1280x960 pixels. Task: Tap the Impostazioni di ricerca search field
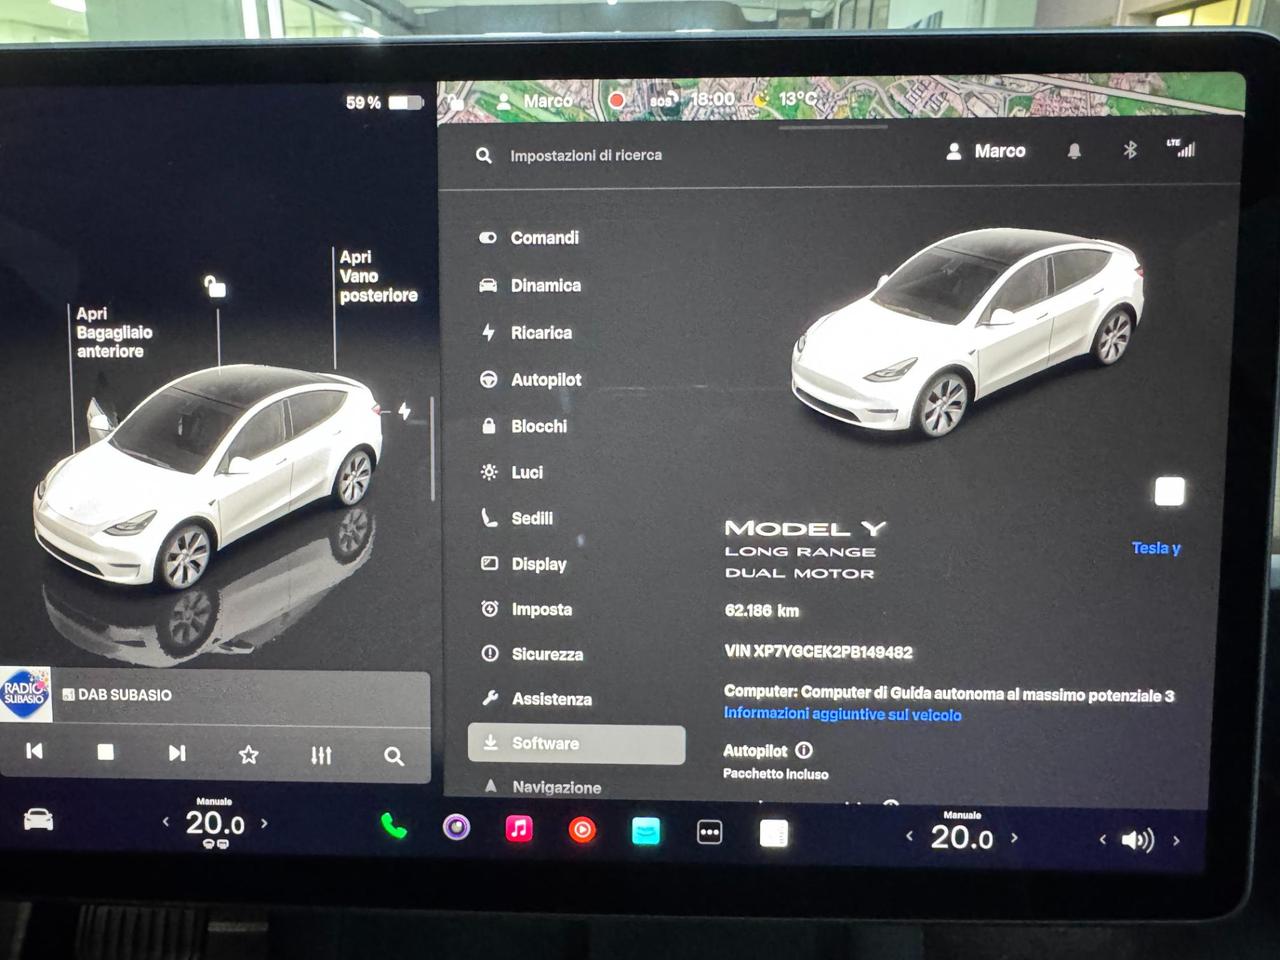pyautogui.click(x=585, y=156)
